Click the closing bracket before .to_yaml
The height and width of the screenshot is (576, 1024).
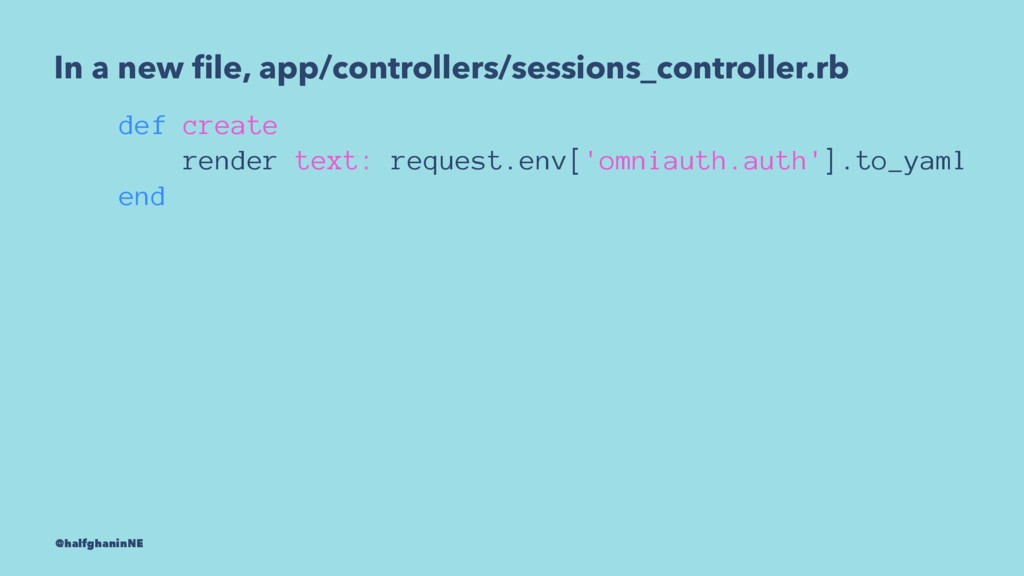point(830,161)
